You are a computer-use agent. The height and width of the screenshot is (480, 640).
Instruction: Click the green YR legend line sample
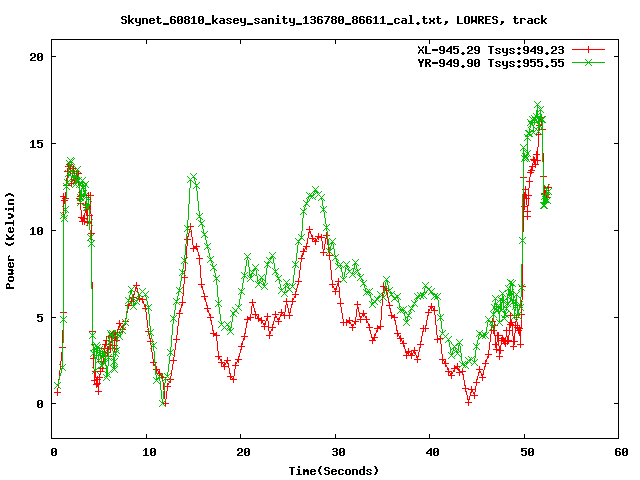point(588,62)
